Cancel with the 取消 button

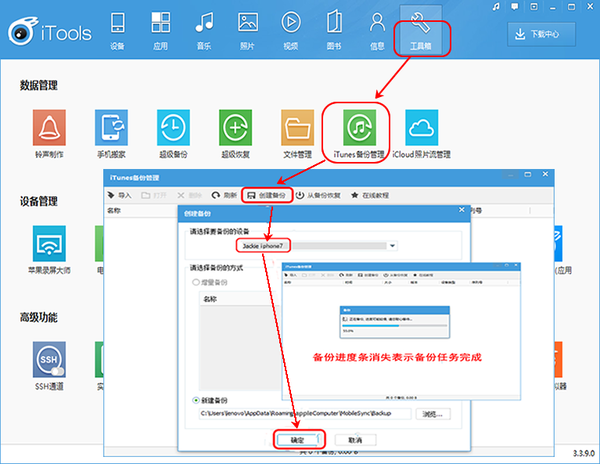[x=355, y=440]
